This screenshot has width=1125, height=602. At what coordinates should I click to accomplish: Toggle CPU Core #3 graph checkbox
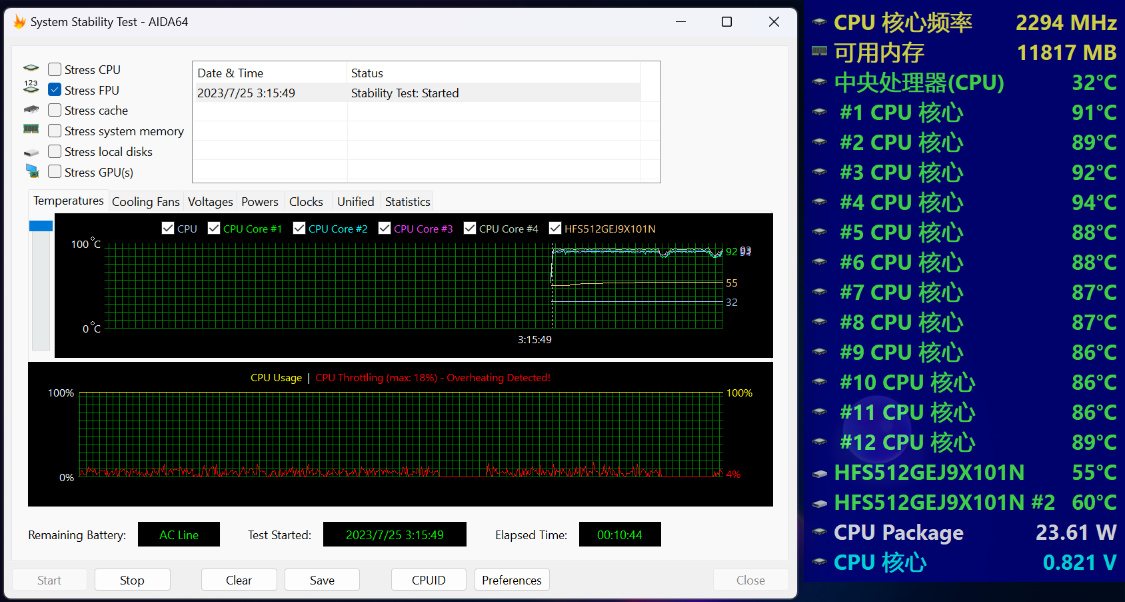385,228
